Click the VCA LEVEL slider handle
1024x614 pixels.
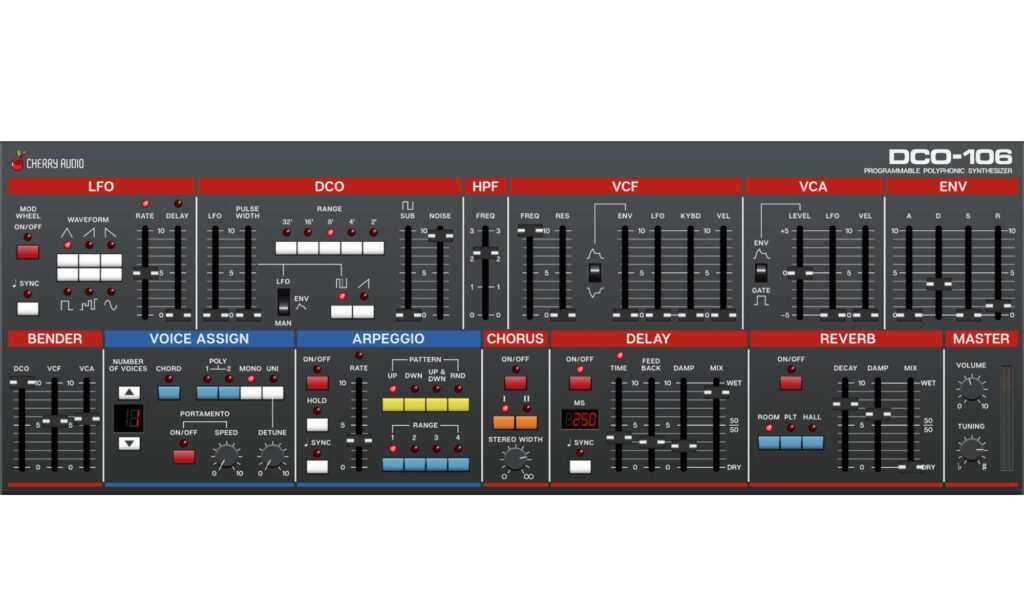point(799,274)
